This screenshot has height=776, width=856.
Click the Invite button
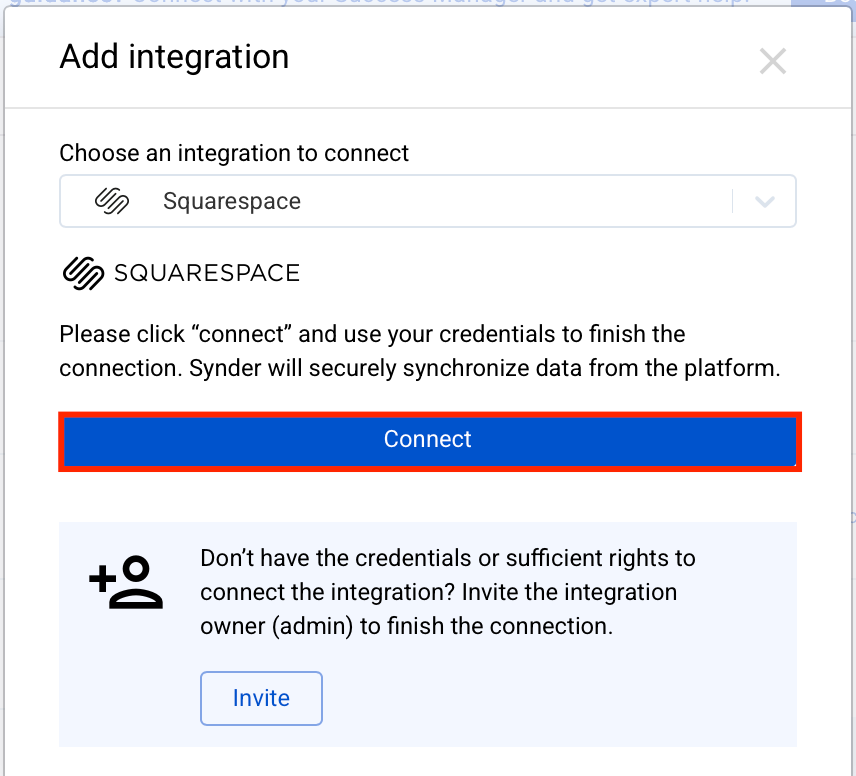(x=261, y=698)
